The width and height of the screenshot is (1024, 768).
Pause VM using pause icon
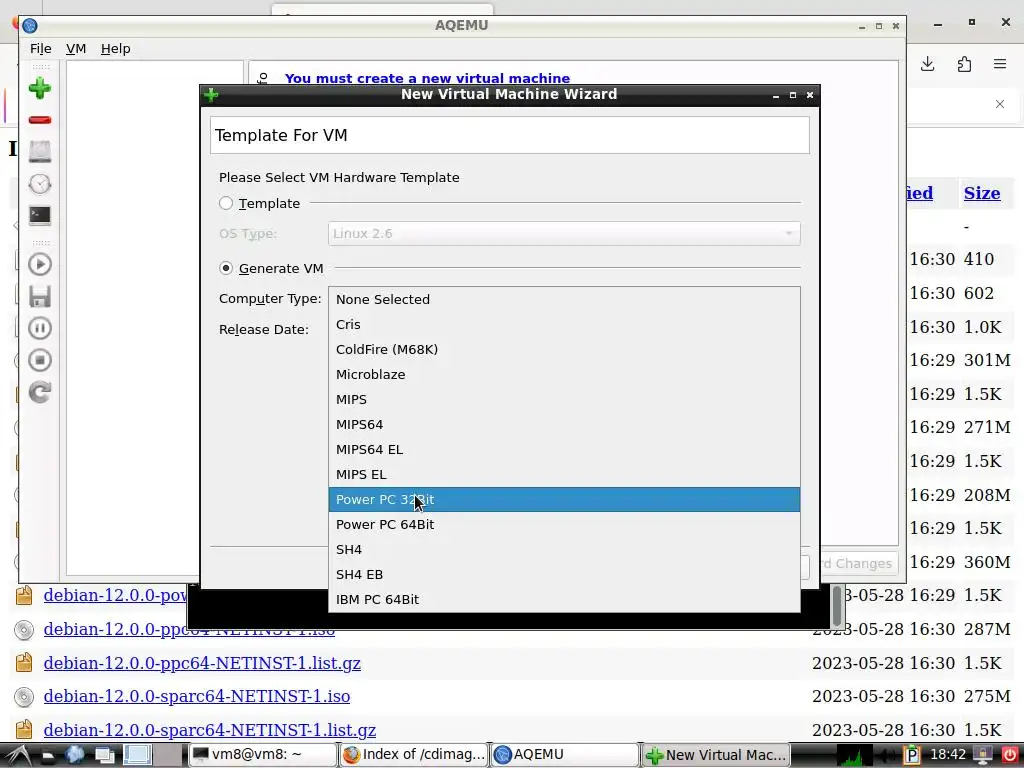tap(40, 328)
